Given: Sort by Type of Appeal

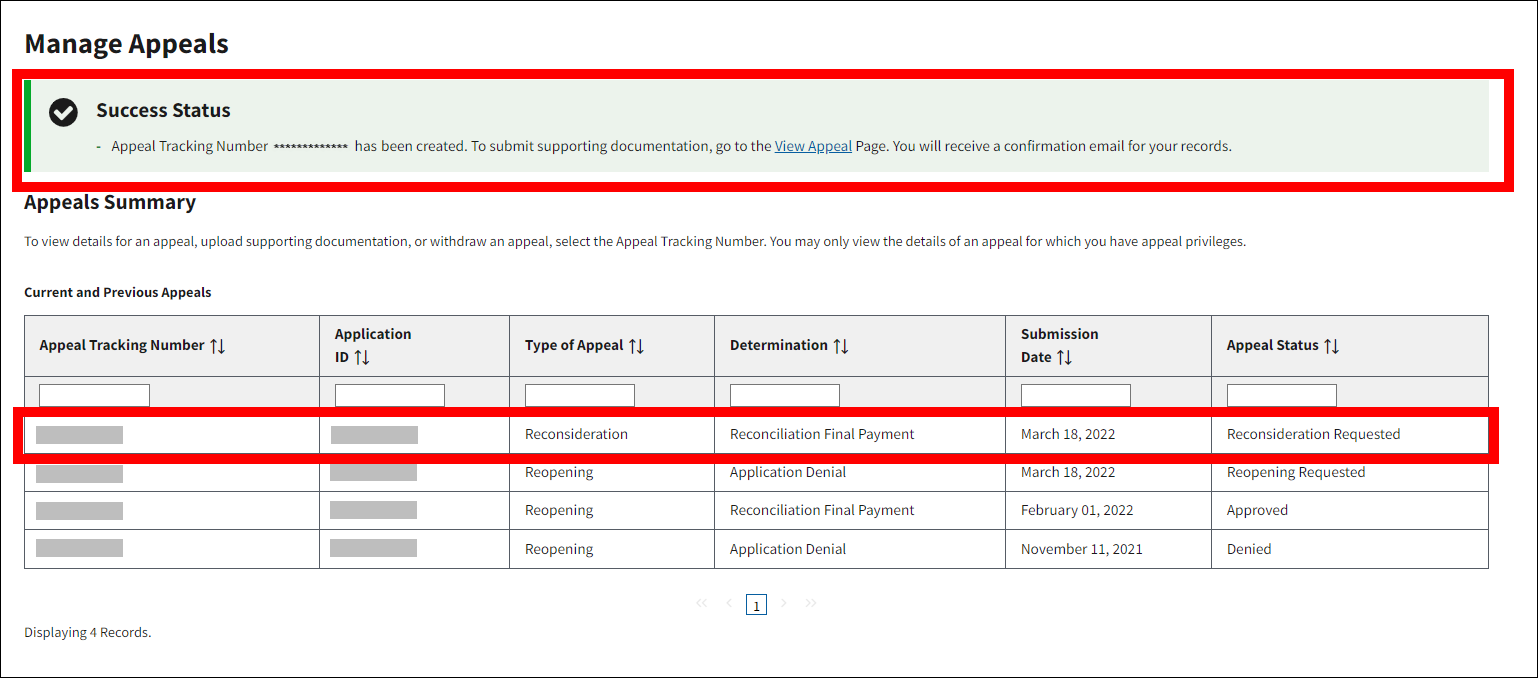Looking at the screenshot, I should click(x=636, y=346).
